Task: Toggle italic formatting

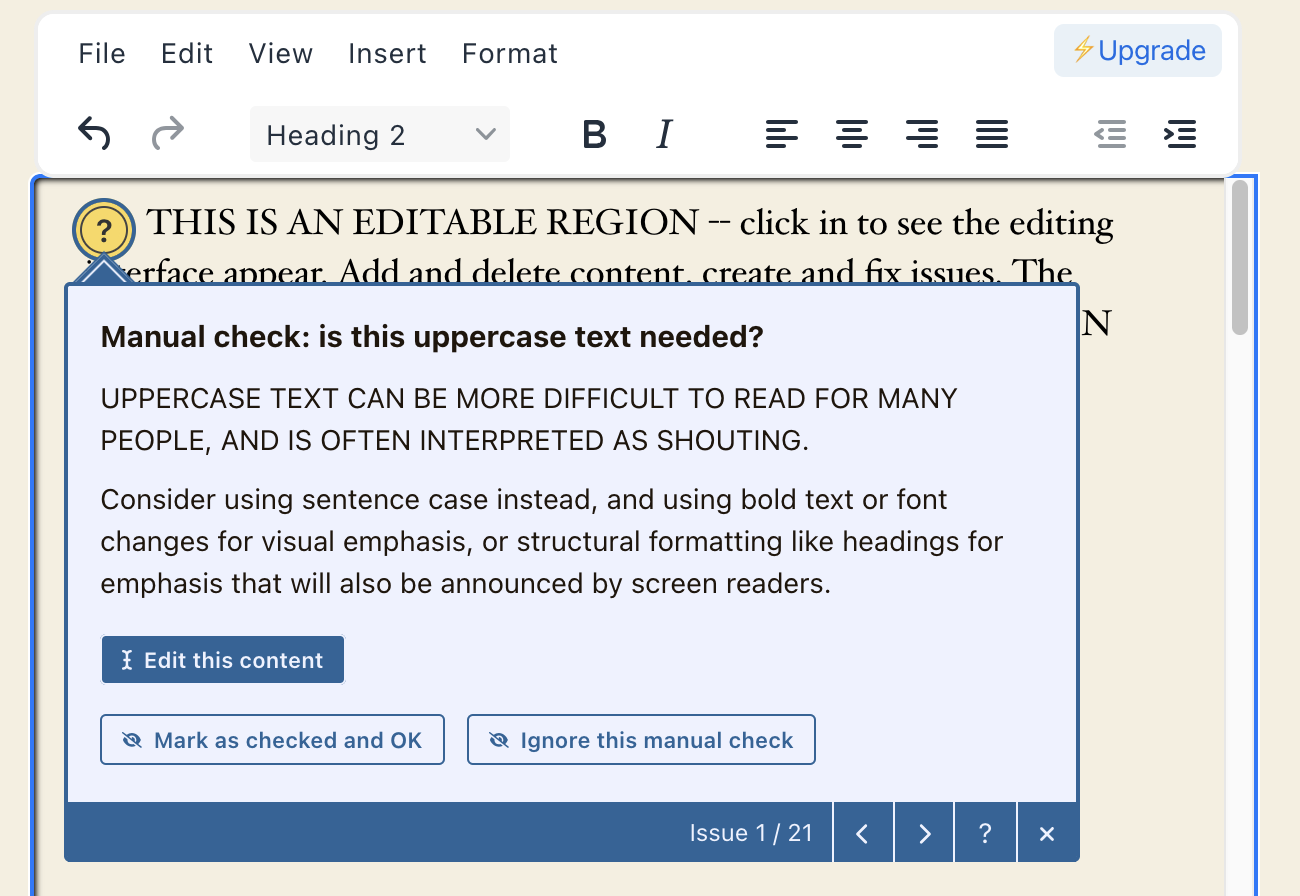Action: 664,134
